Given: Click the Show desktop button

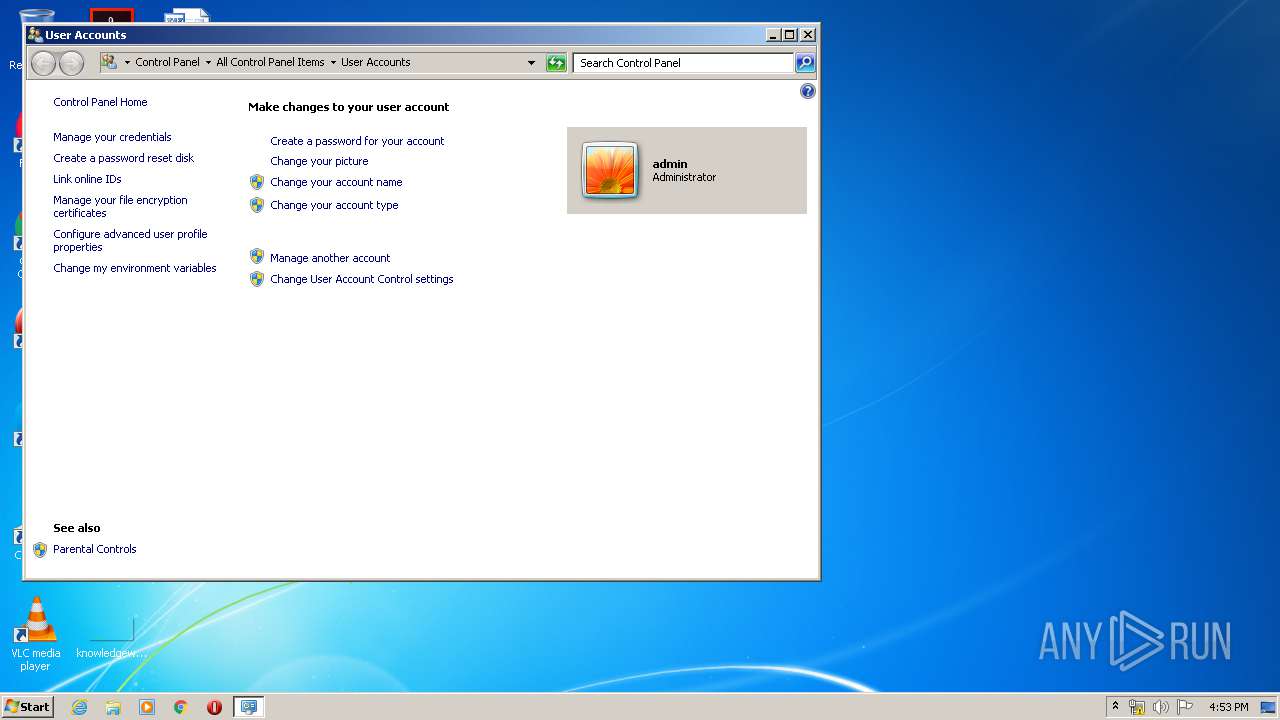Looking at the screenshot, I should [1269, 707].
